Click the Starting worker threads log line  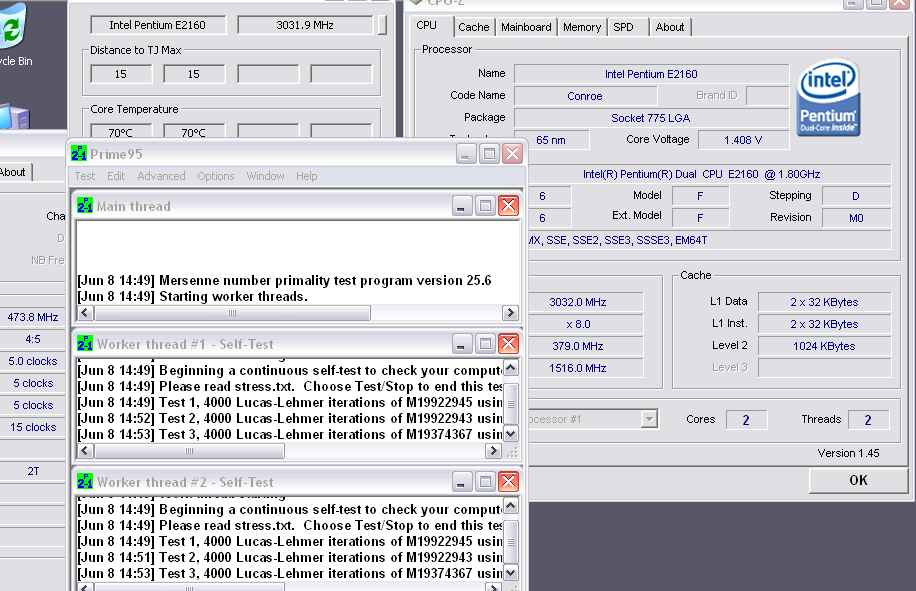pos(193,296)
